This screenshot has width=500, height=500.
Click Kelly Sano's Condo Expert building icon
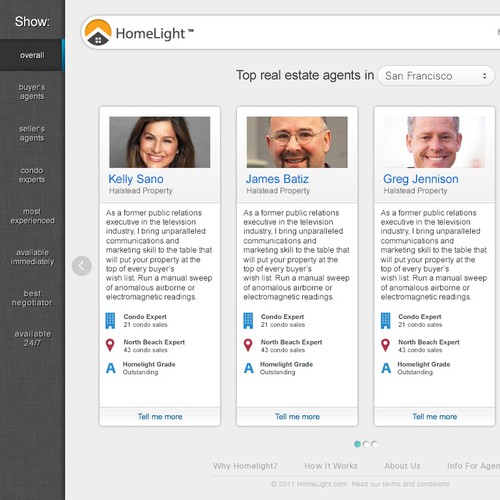point(110,321)
